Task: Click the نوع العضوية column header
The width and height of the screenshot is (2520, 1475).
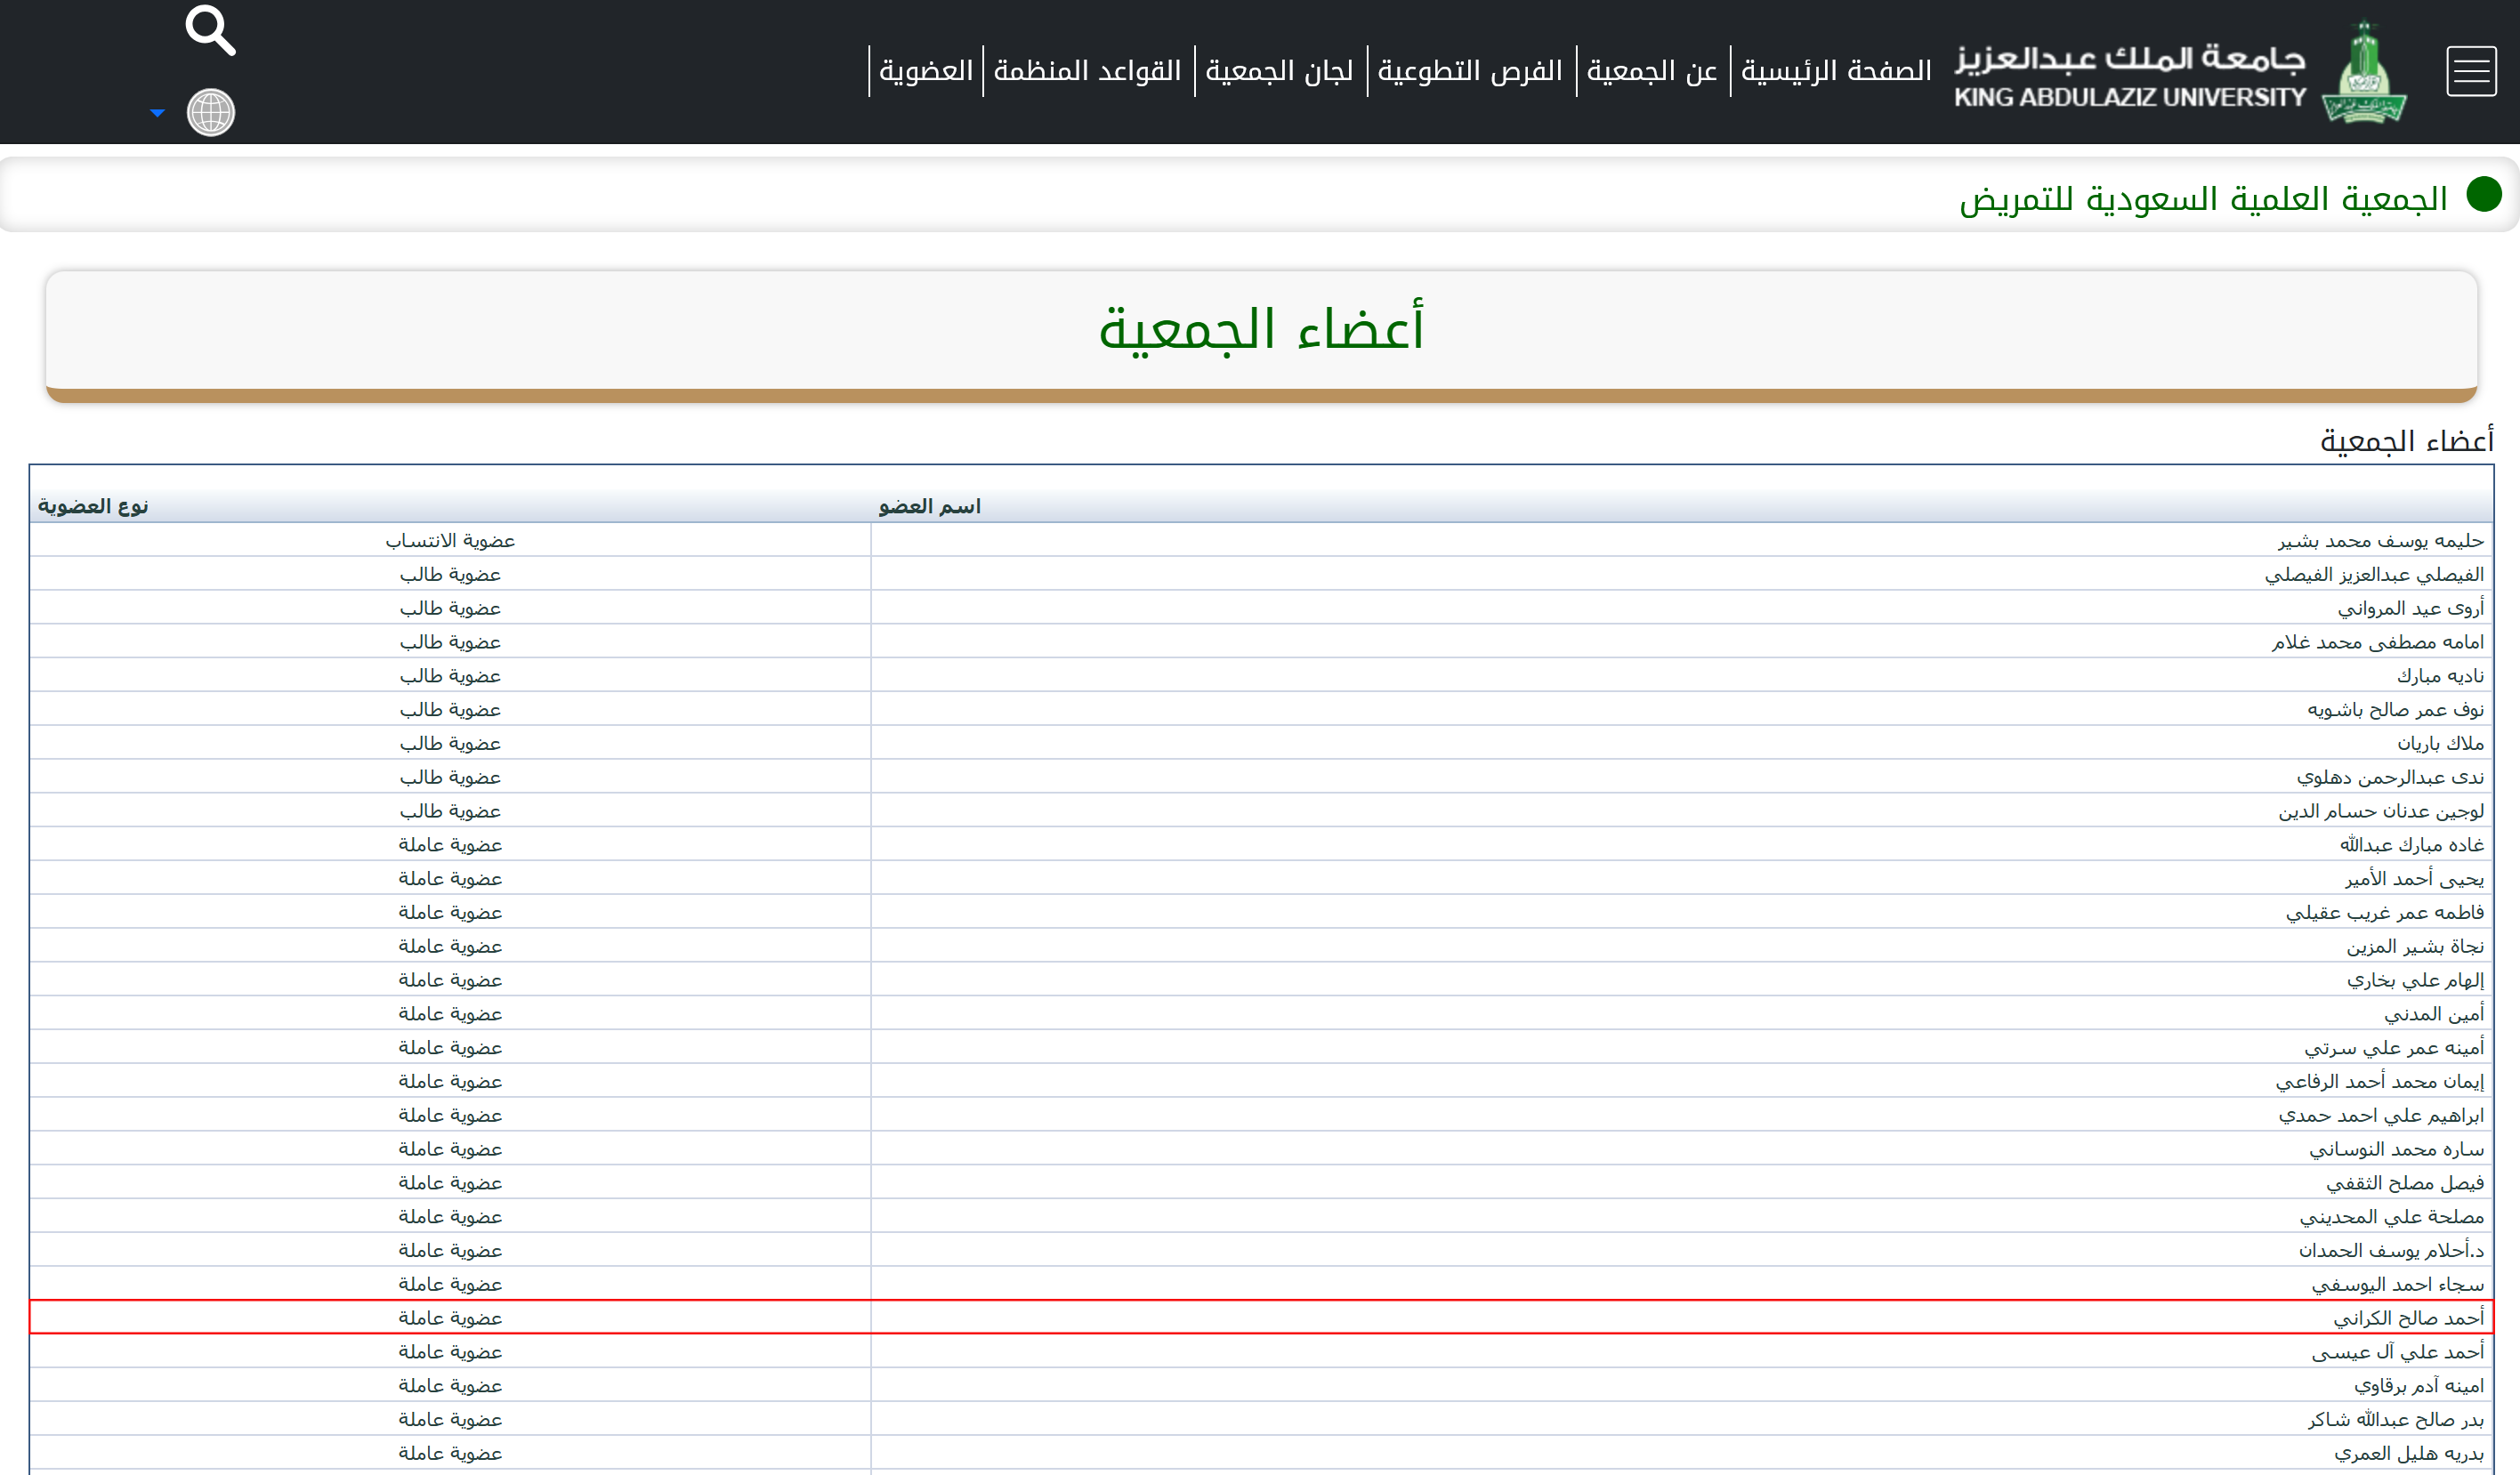Action: 93,506
